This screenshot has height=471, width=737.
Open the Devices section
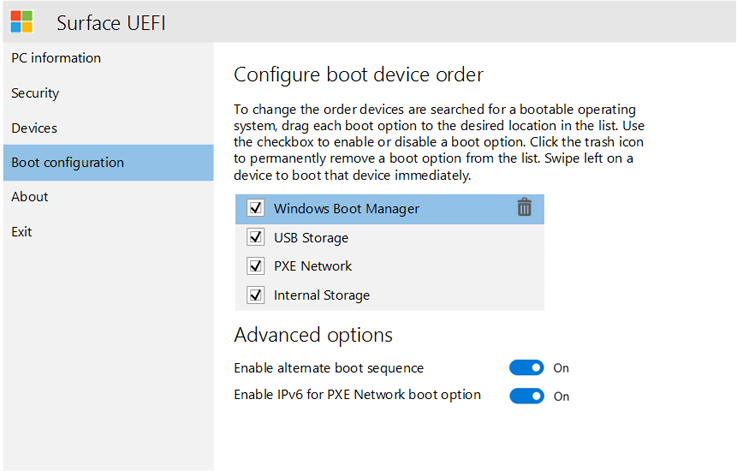point(34,128)
